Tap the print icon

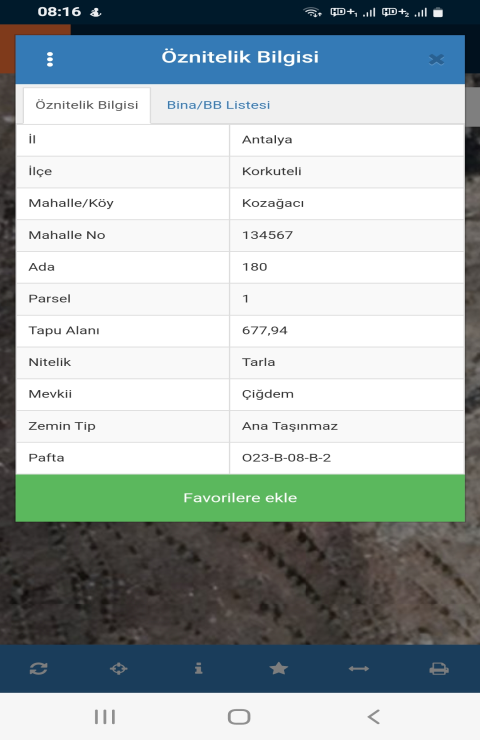pos(439,669)
